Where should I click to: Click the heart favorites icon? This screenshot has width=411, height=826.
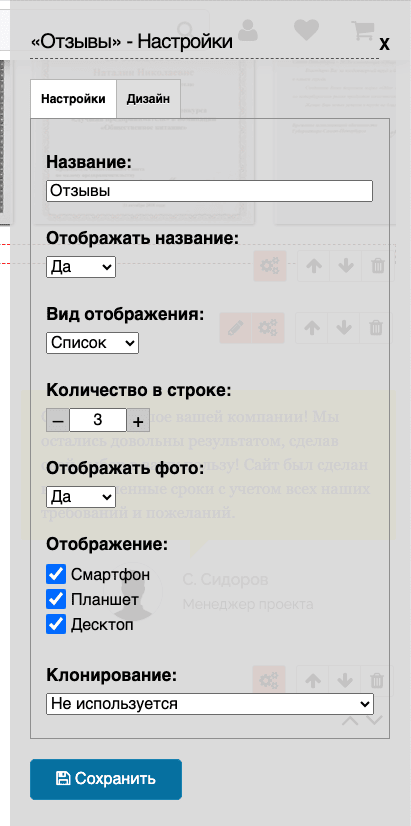[307, 30]
